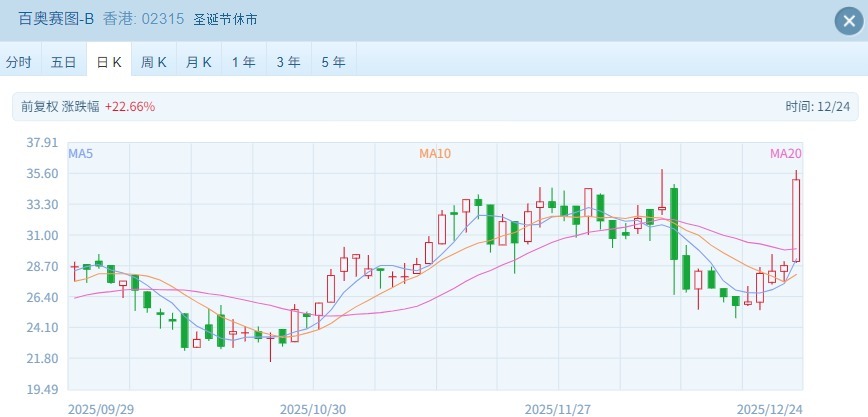Select the 日K tab
The width and height of the screenshot is (868, 417).
point(109,62)
